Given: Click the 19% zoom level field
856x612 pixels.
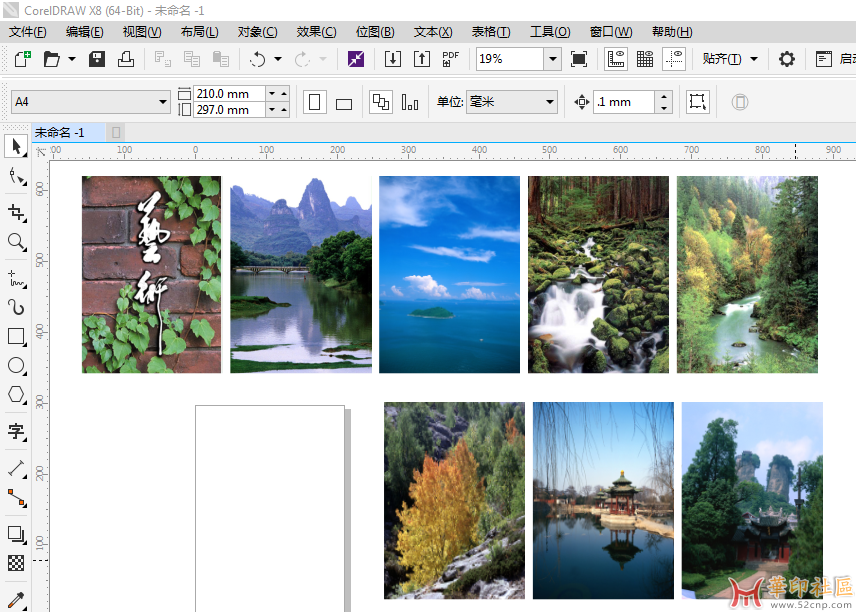Looking at the screenshot, I should (x=509, y=58).
